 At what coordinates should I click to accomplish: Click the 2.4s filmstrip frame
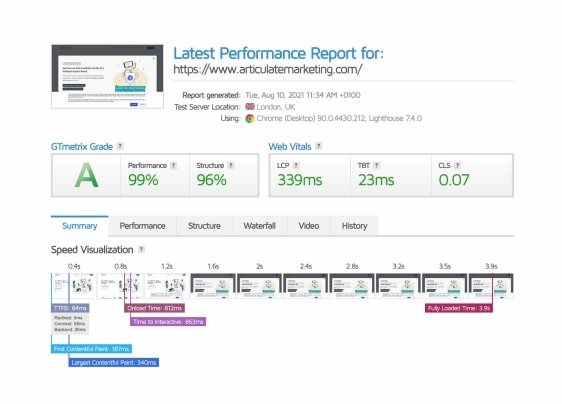point(306,286)
